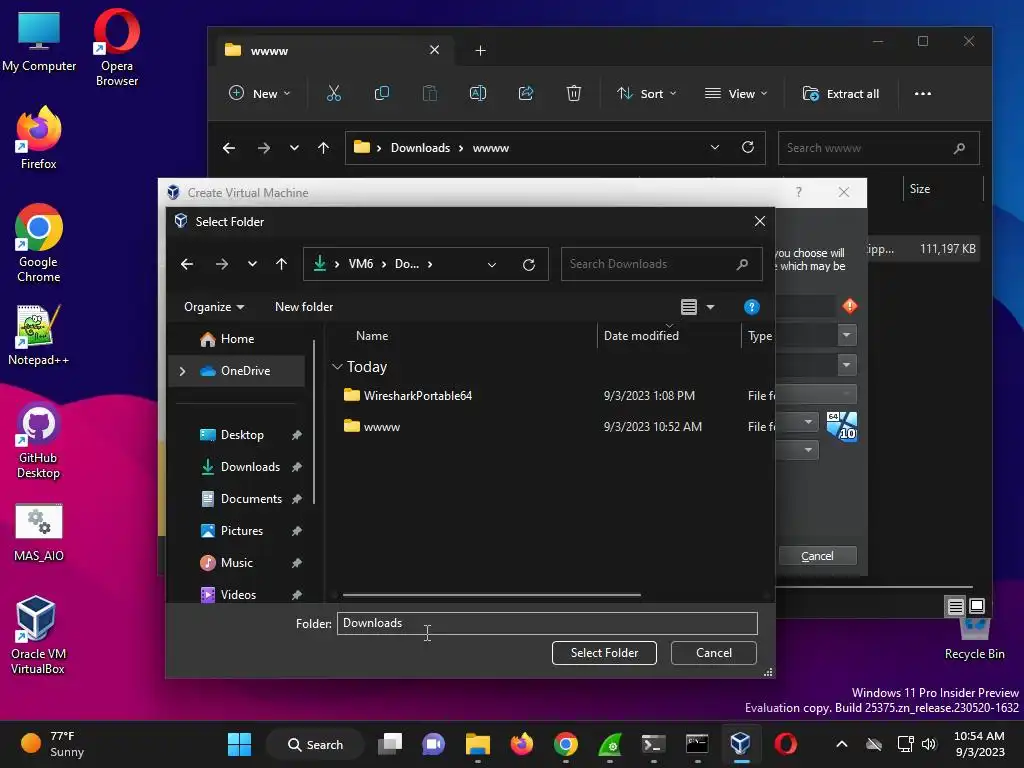
Task: Refresh the Select Folder dialog listing
Action: (x=529, y=264)
